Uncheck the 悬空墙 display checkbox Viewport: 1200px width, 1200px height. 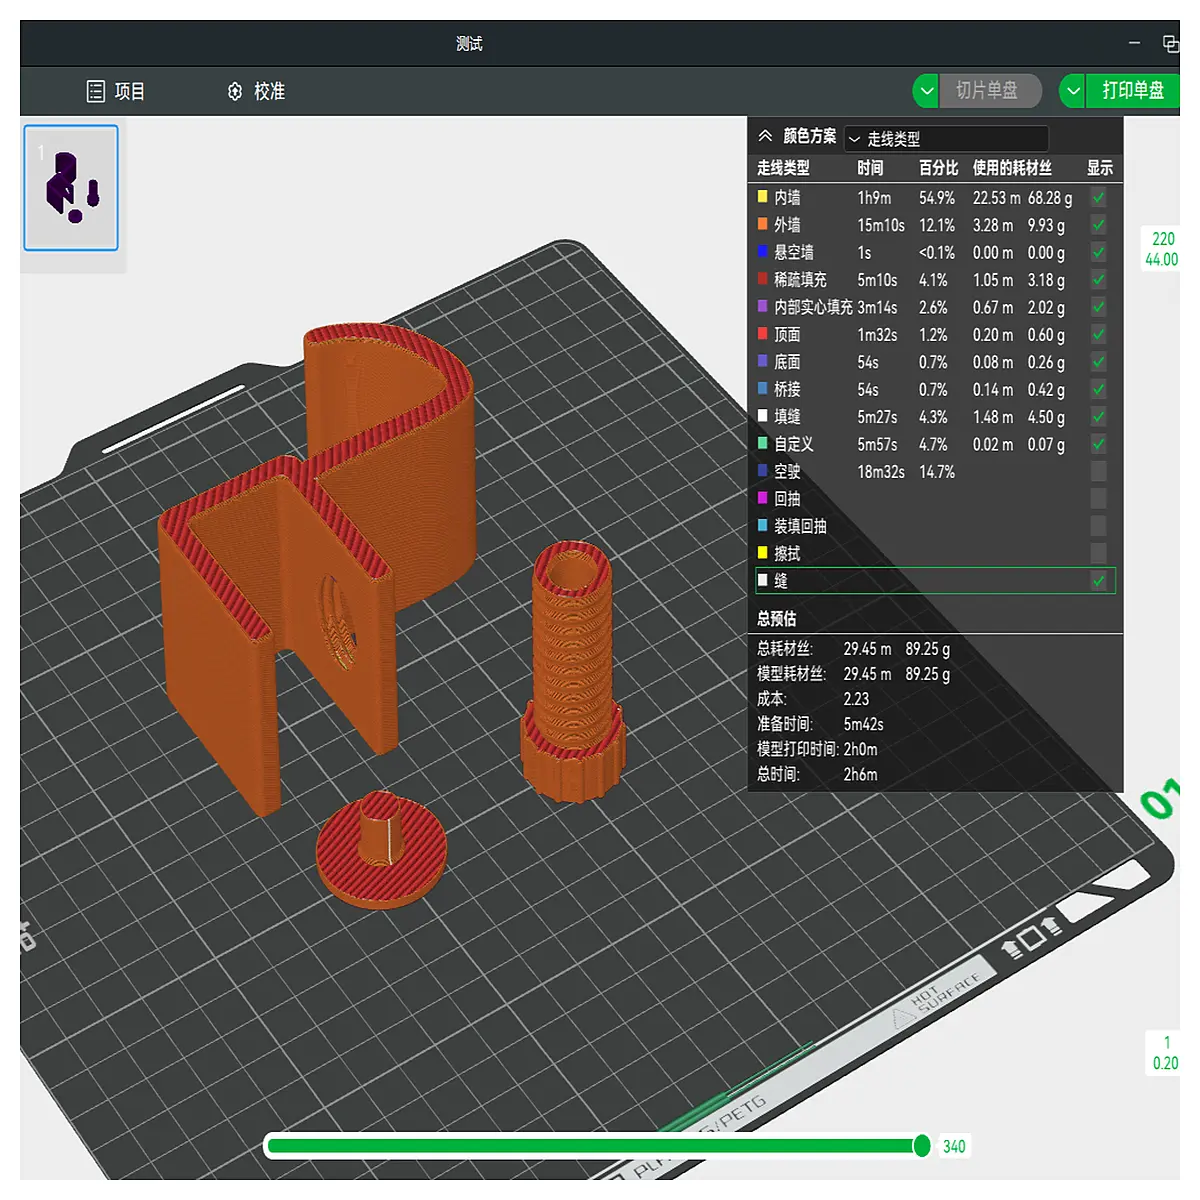pos(1098,253)
